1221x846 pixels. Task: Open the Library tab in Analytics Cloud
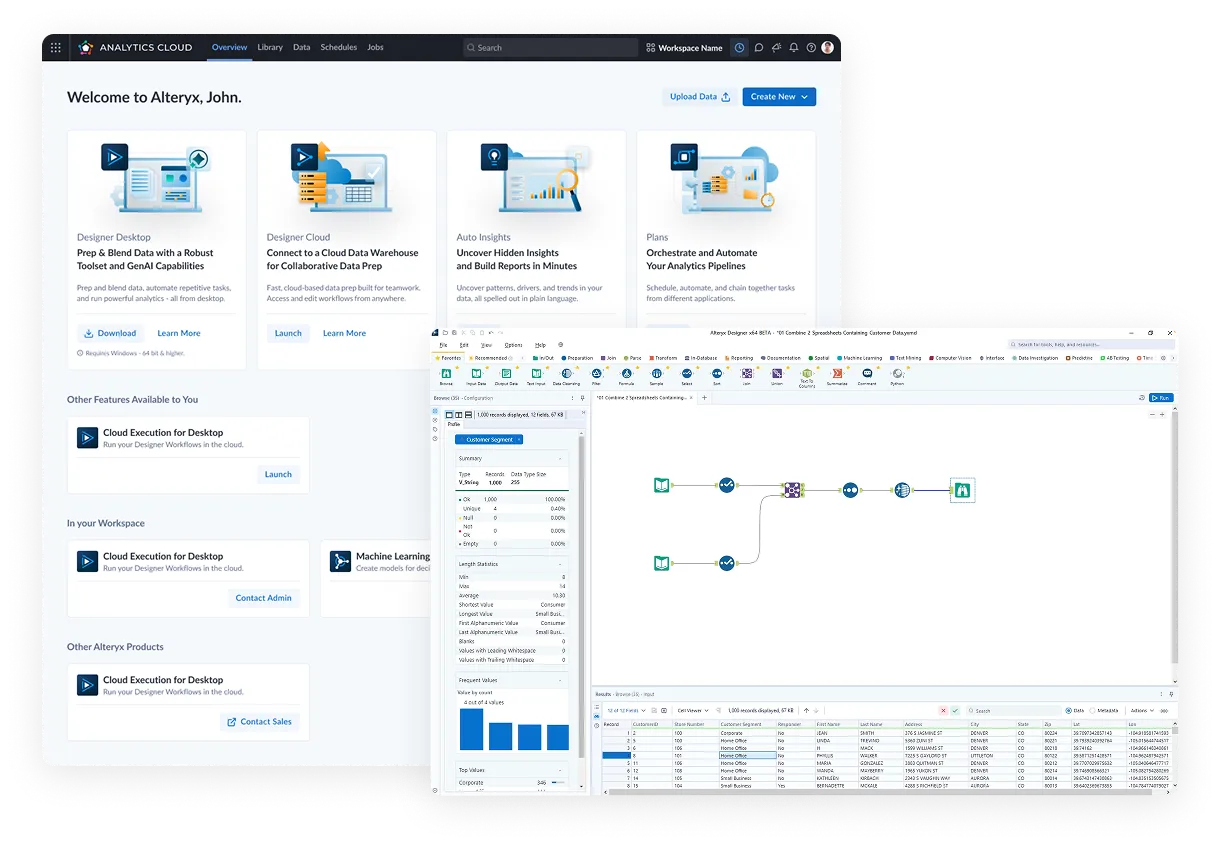270,47
